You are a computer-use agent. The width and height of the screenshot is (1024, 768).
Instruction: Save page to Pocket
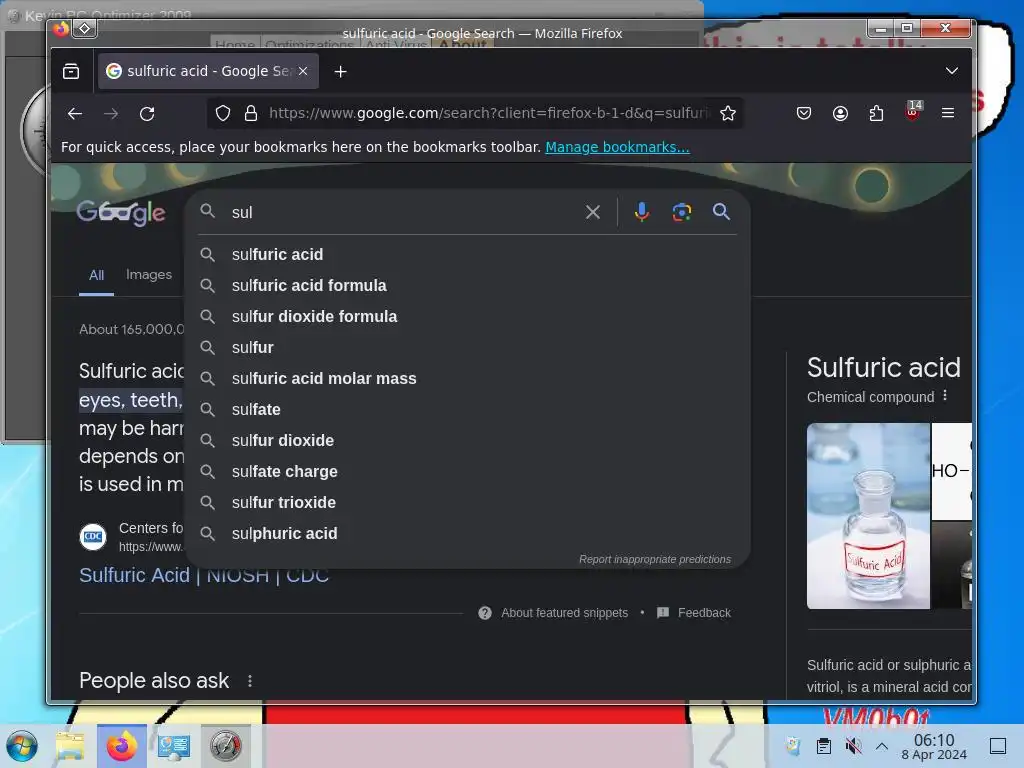pyautogui.click(x=804, y=114)
